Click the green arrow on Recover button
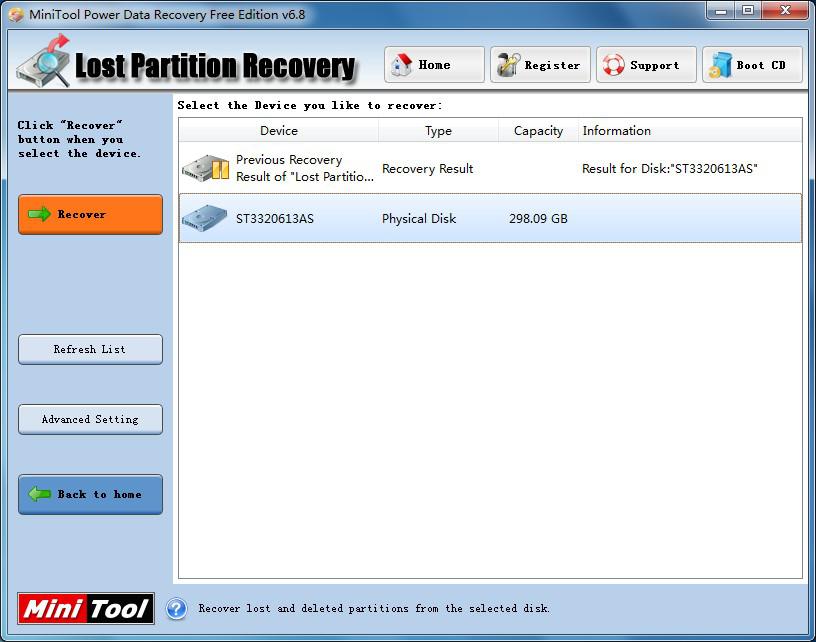Viewport: 816px width, 642px height. pyautogui.click(x=39, y=214)
